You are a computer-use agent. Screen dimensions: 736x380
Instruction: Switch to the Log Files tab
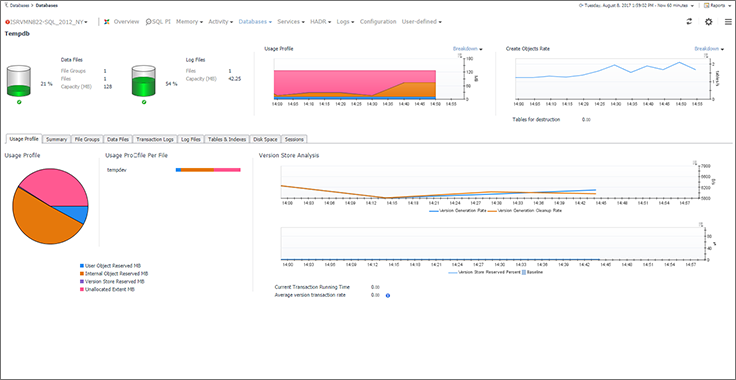[191, 139]
